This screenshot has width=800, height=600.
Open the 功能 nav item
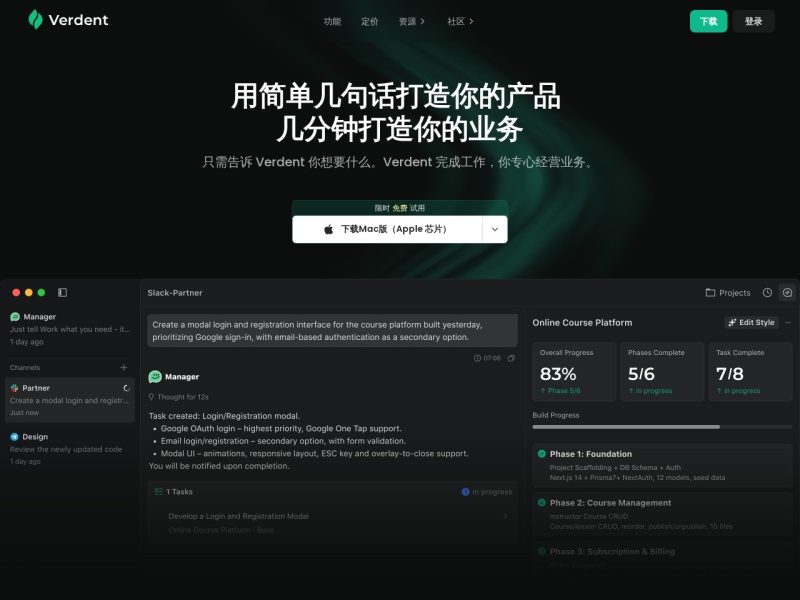332,21
